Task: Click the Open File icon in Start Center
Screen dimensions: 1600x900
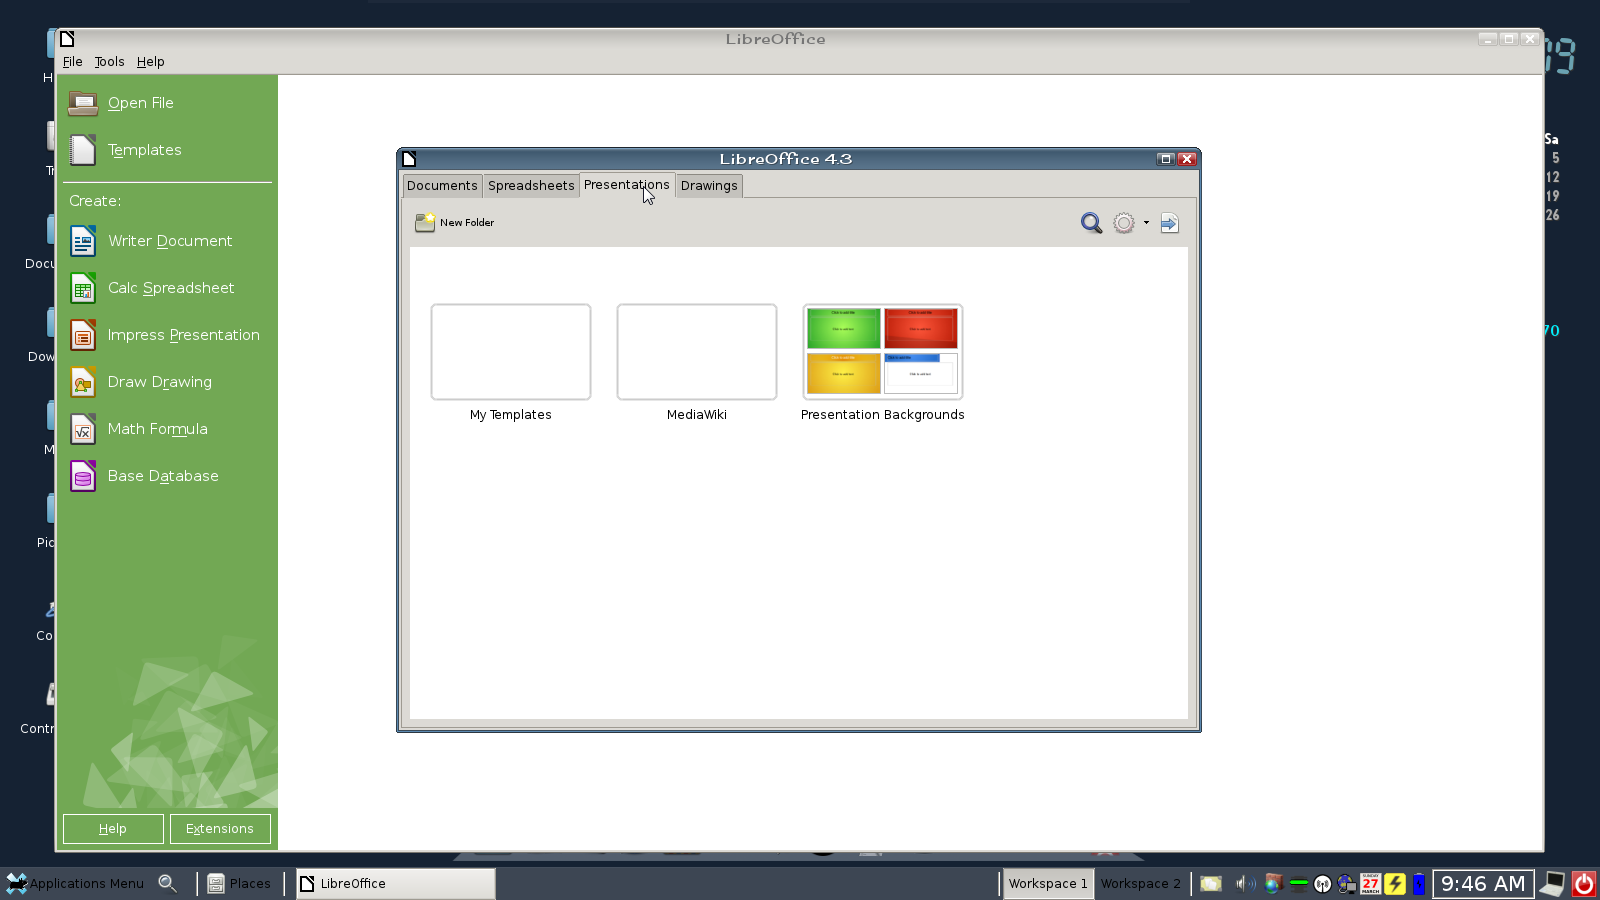Action: [83, 103]
